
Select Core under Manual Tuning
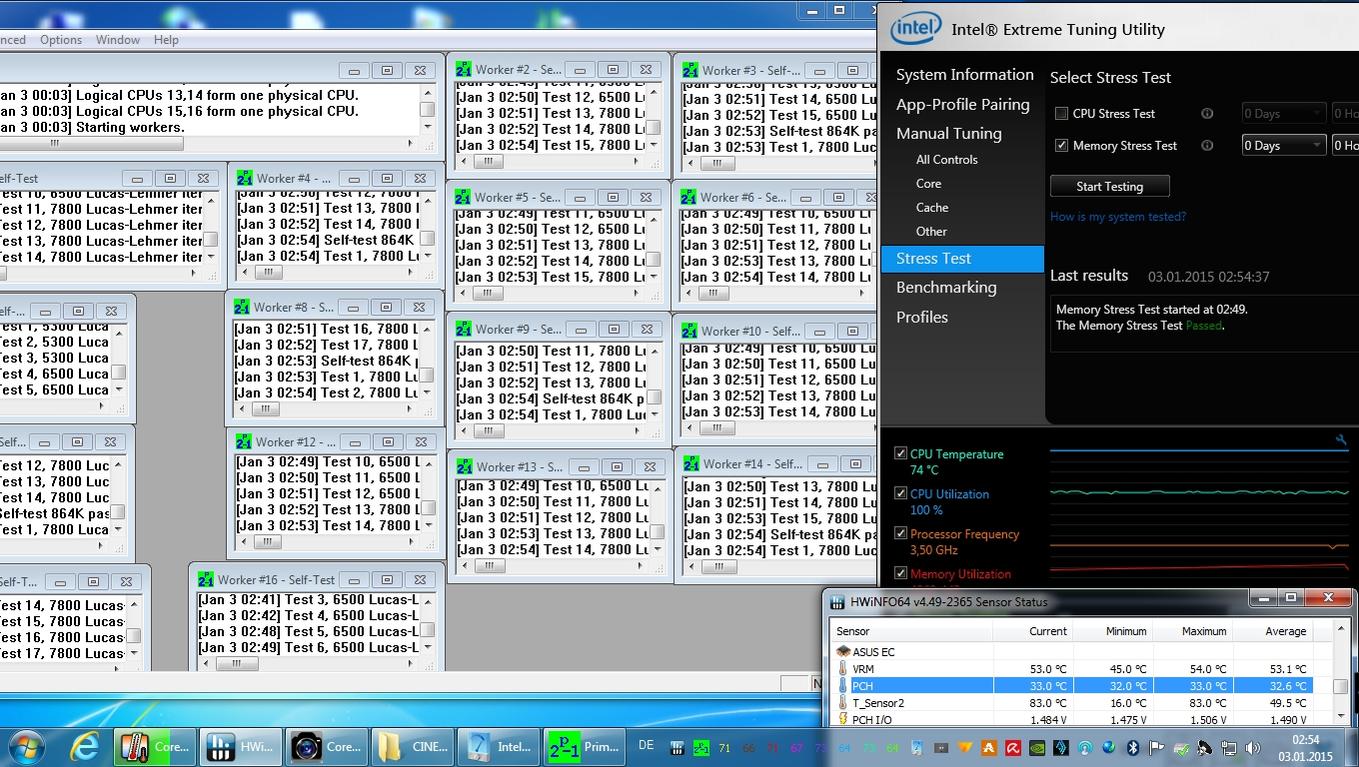click(x=929, y=184)
